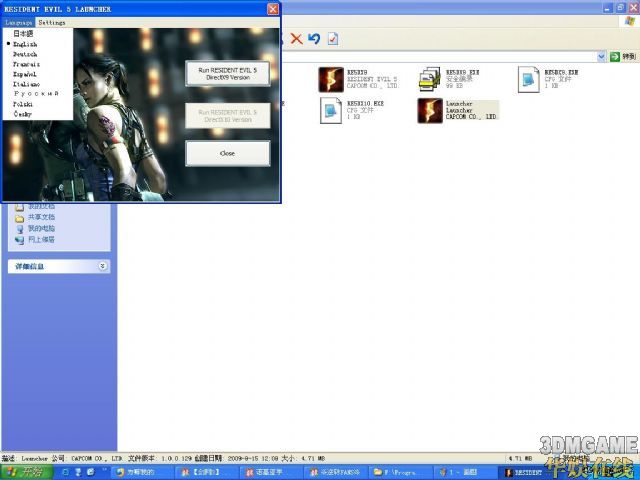Run Resident Evil 5 DirectX9 version
This screenshot has height=480, width=640.
coord(227,74)
